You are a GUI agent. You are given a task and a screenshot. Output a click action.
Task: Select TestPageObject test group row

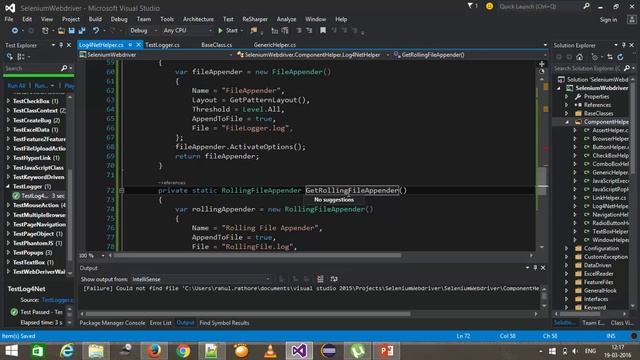(x=37, y=234)
